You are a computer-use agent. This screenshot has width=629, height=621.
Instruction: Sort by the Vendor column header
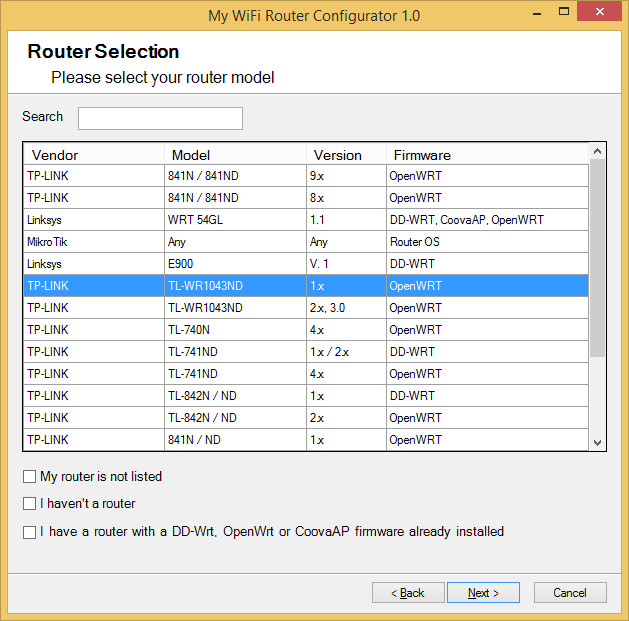(x=94, y=155)
